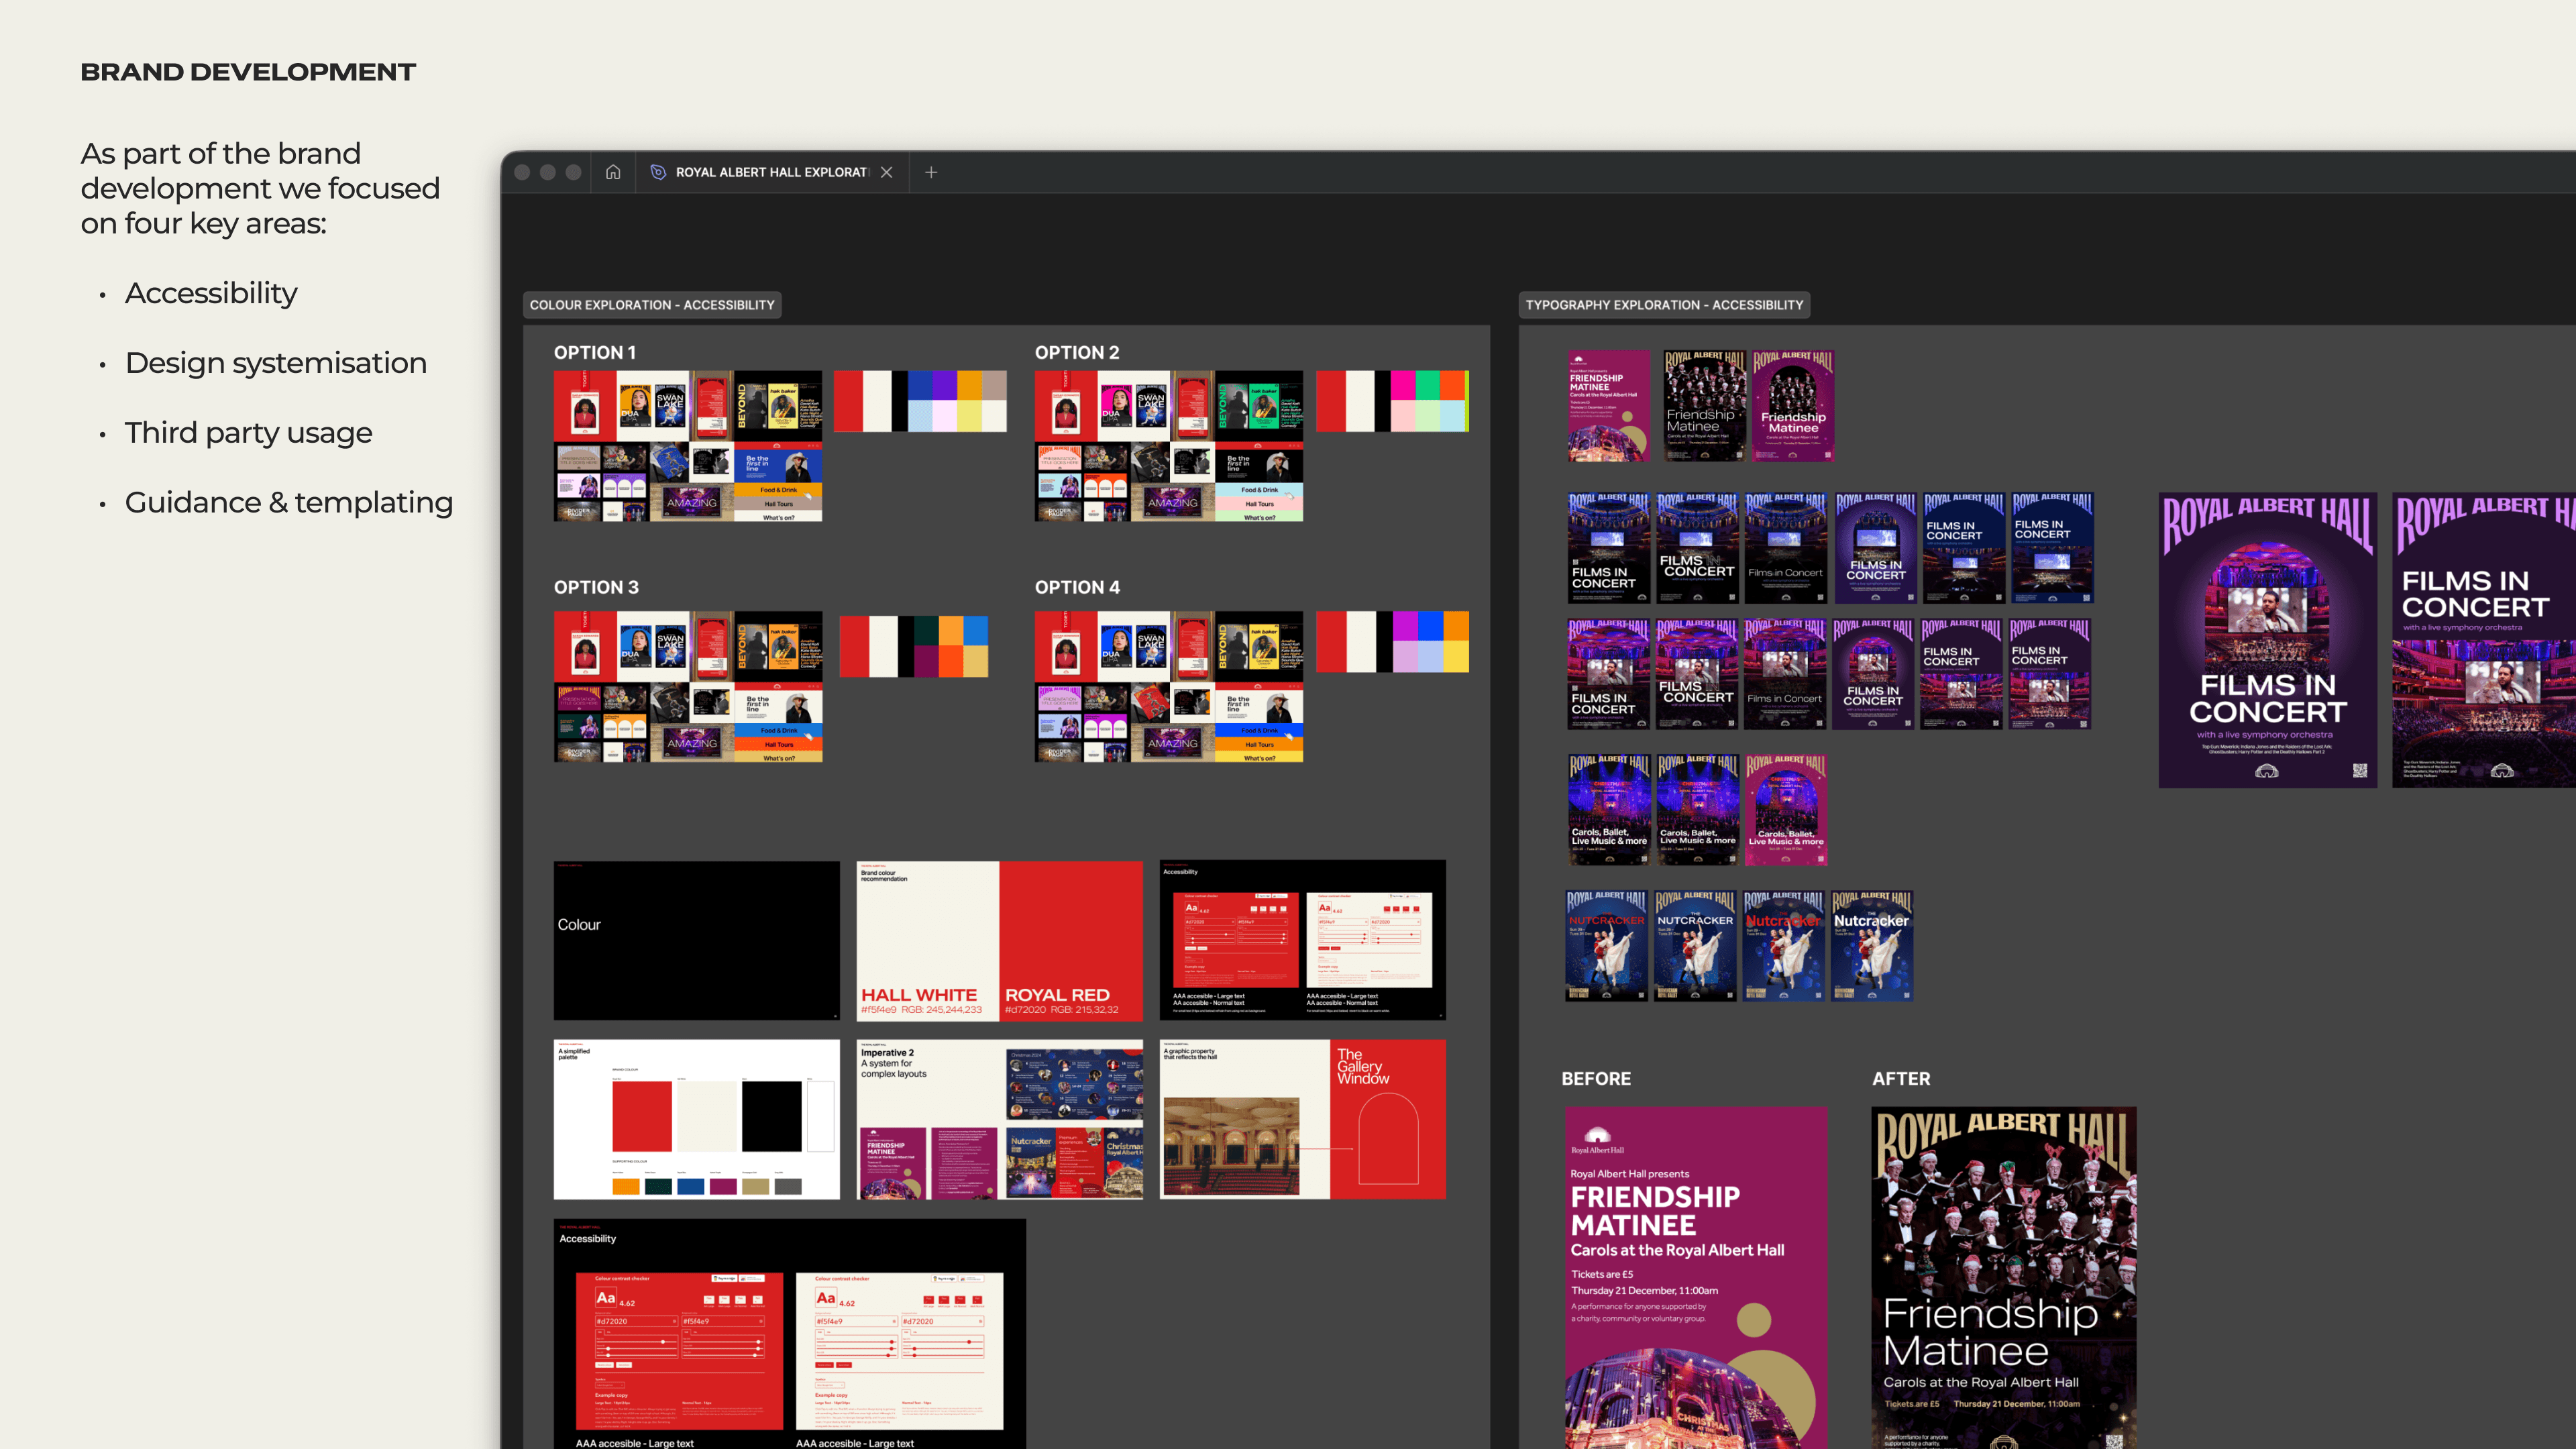Click the Option 1 colour palette swatch
Image resolution: width=2576 pixels, height=1449 pixels.
click(920, 401)
